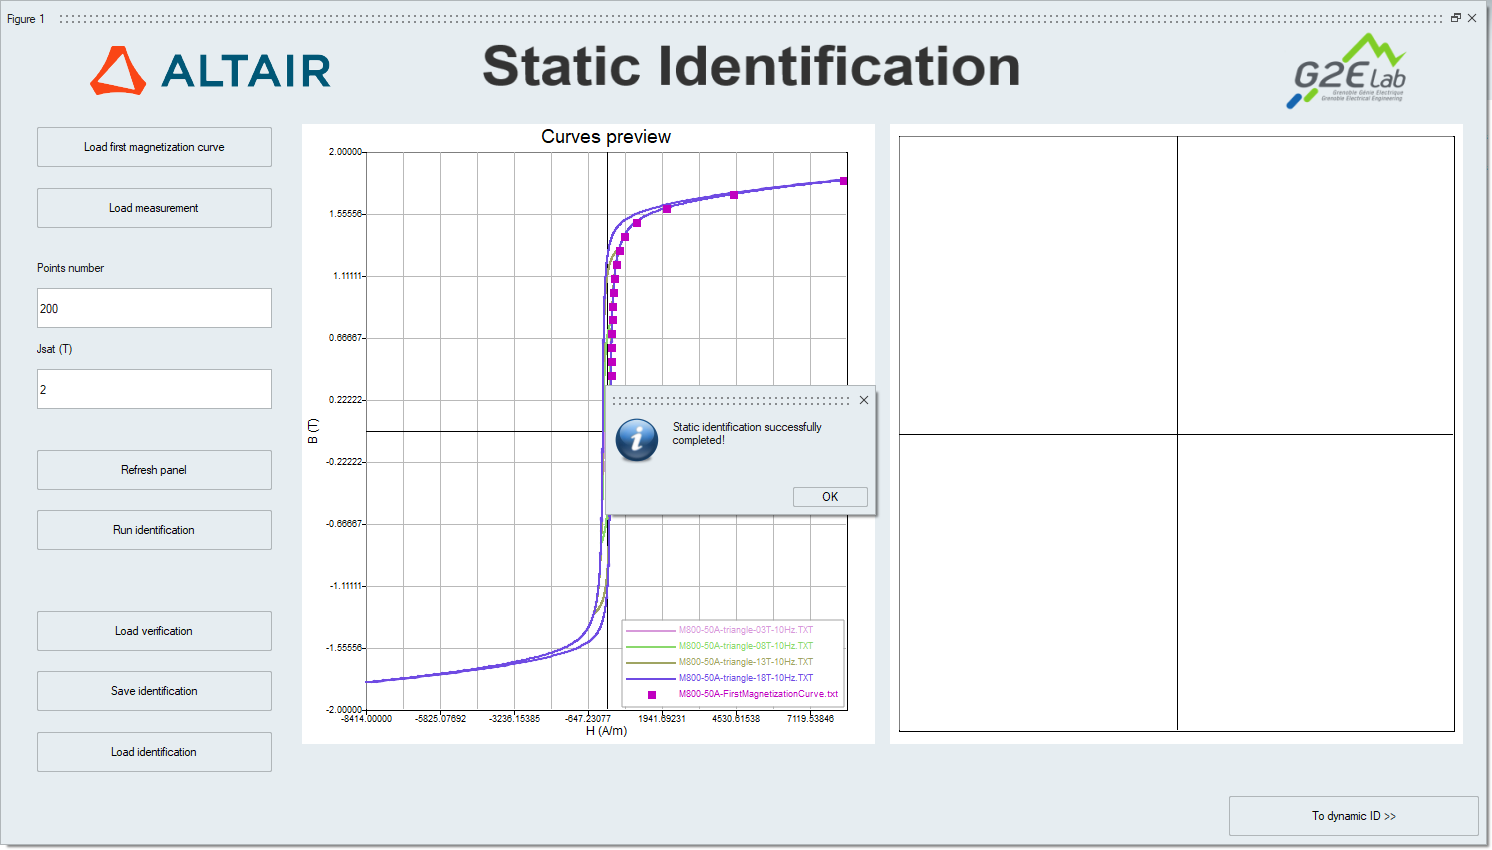Viewport: 1492px width, 850px height.
Task: Click the triangle-03T-10Hz legend entry
Action: point(745,630)
